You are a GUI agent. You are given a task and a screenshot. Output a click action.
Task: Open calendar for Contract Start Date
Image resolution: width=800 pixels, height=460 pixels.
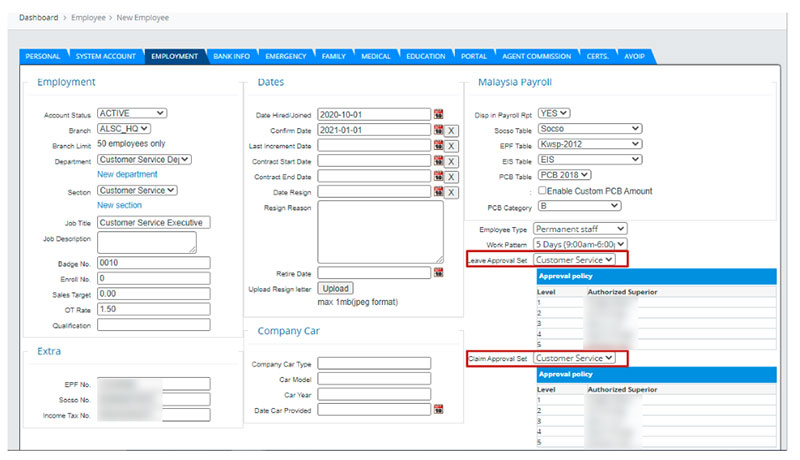(438, 161)
